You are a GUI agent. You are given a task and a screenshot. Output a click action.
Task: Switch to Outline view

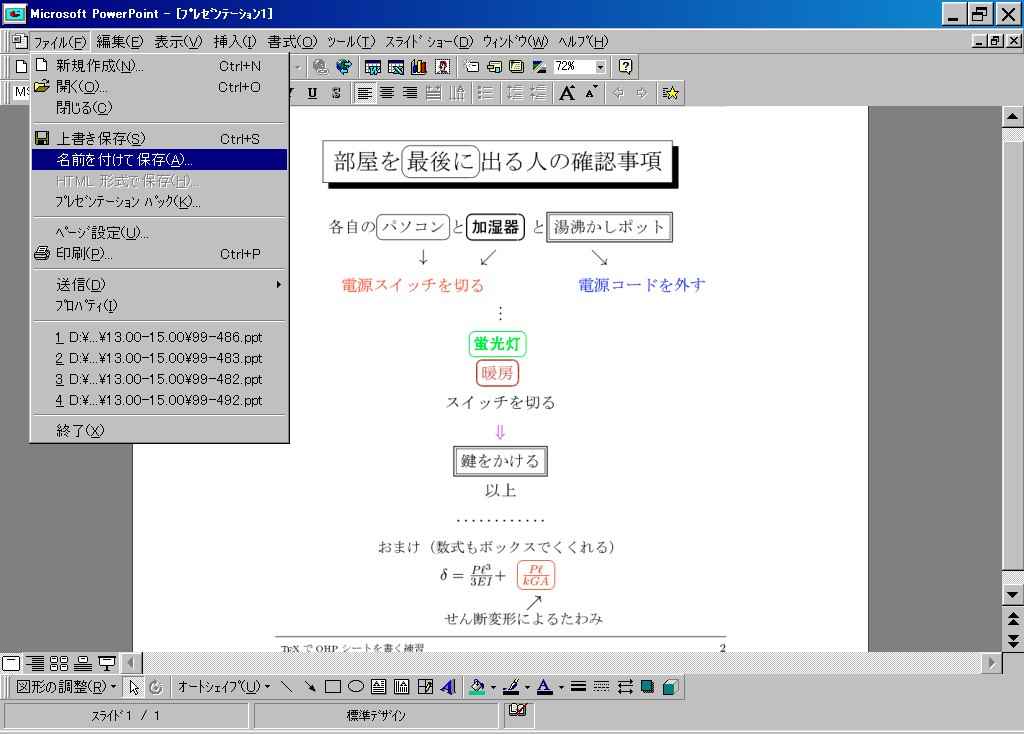point(35,664)
